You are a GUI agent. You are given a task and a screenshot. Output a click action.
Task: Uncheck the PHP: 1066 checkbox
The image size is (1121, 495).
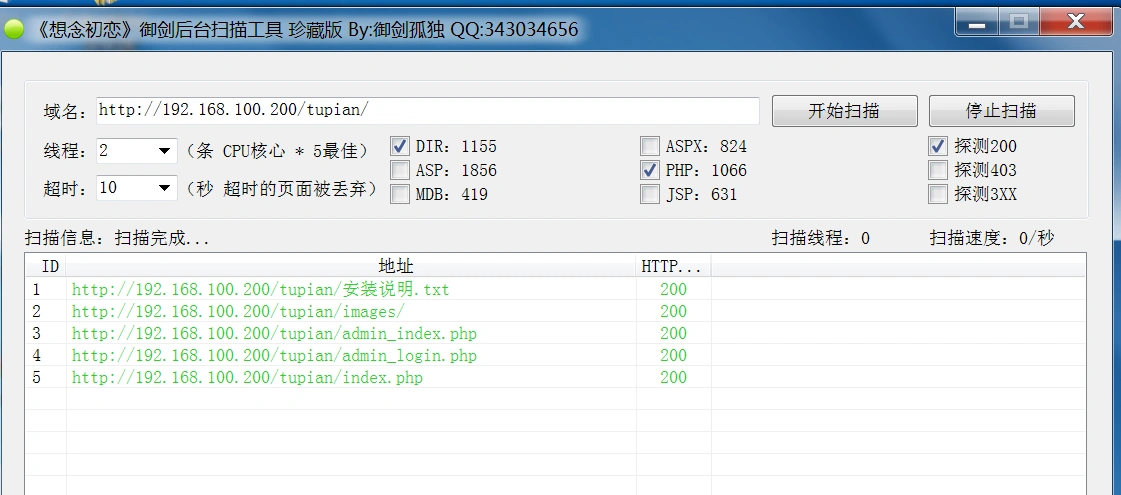point(650,170)
